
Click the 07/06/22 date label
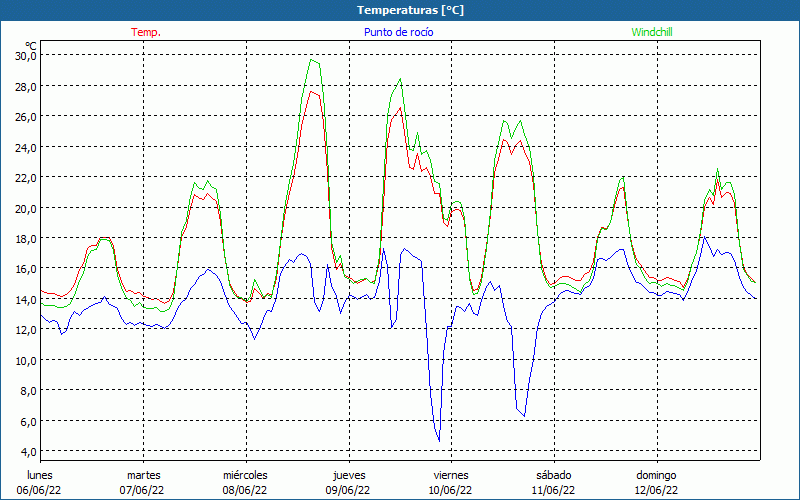142,490
